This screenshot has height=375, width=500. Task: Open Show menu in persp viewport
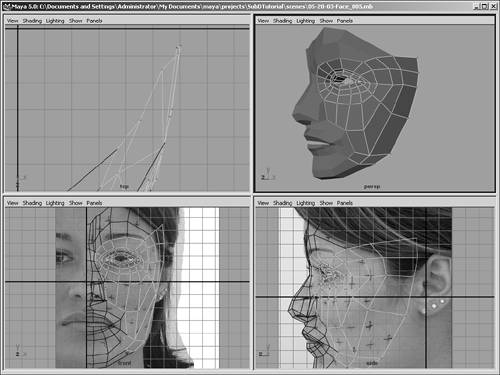[326, 21]
